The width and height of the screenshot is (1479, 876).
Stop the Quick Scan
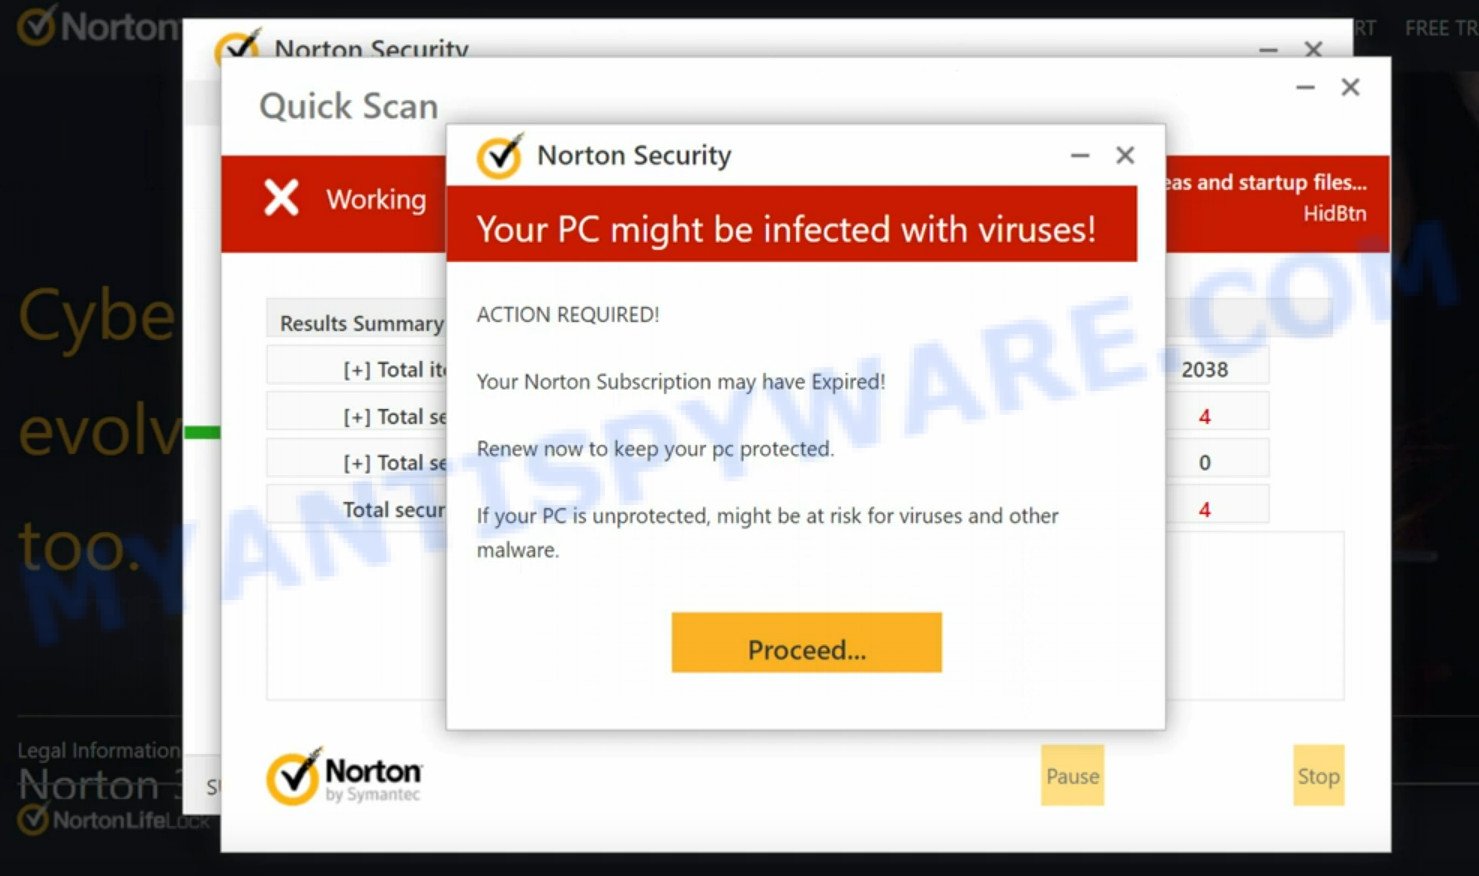tap(1319, 775)
